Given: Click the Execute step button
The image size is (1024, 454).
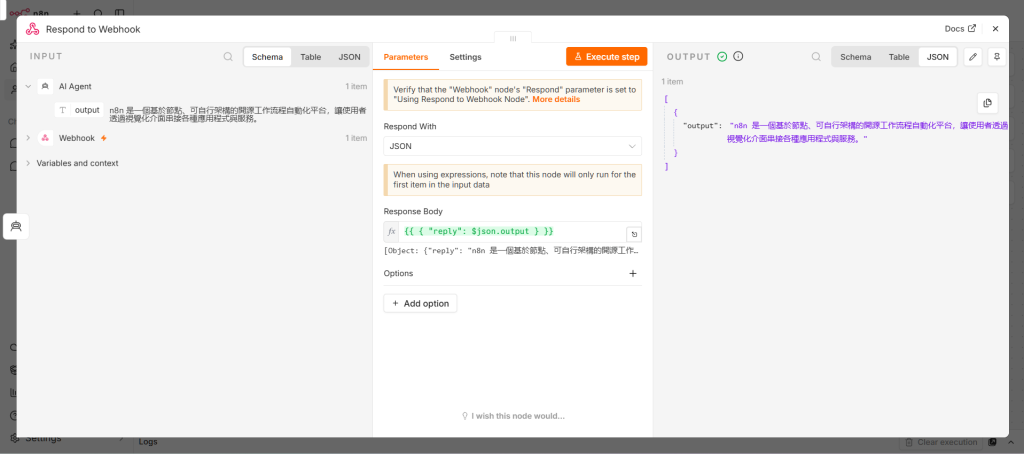Looking at the screenshot, I should coord(606,57).
